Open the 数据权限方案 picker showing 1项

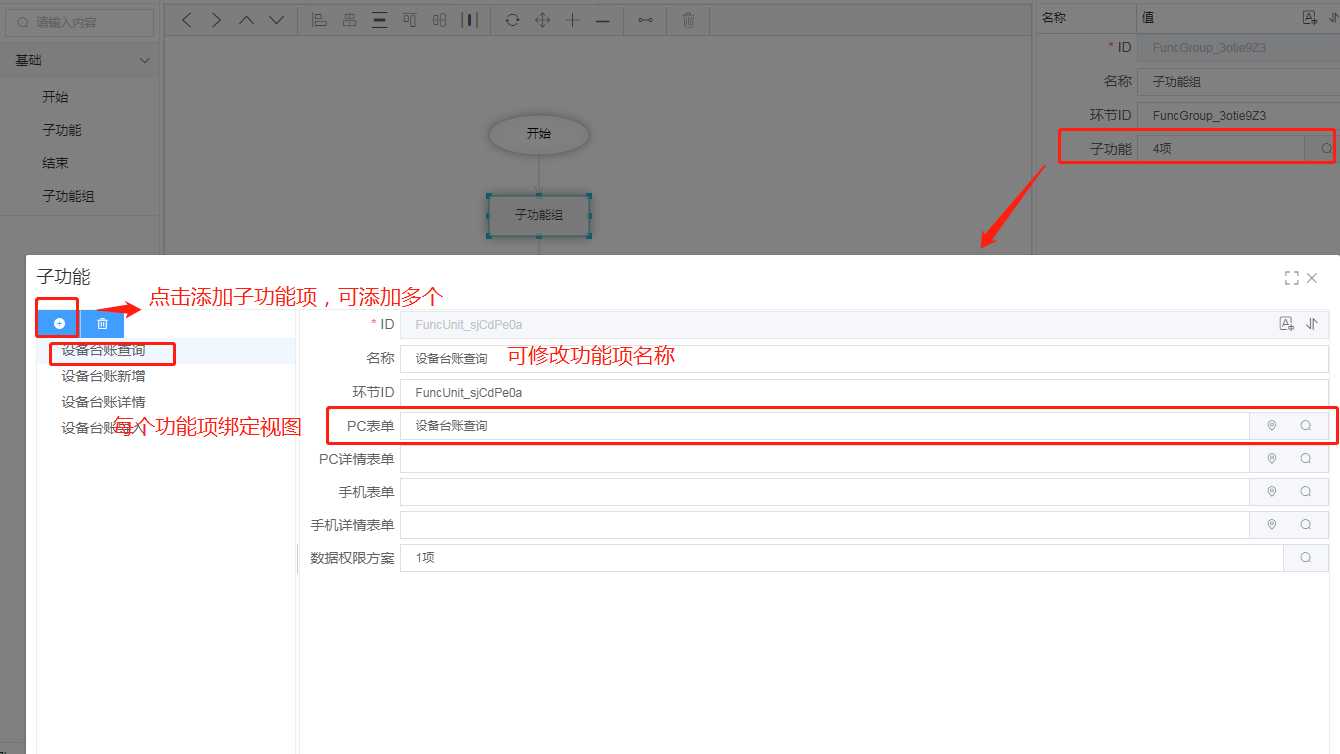[1306, 558]
